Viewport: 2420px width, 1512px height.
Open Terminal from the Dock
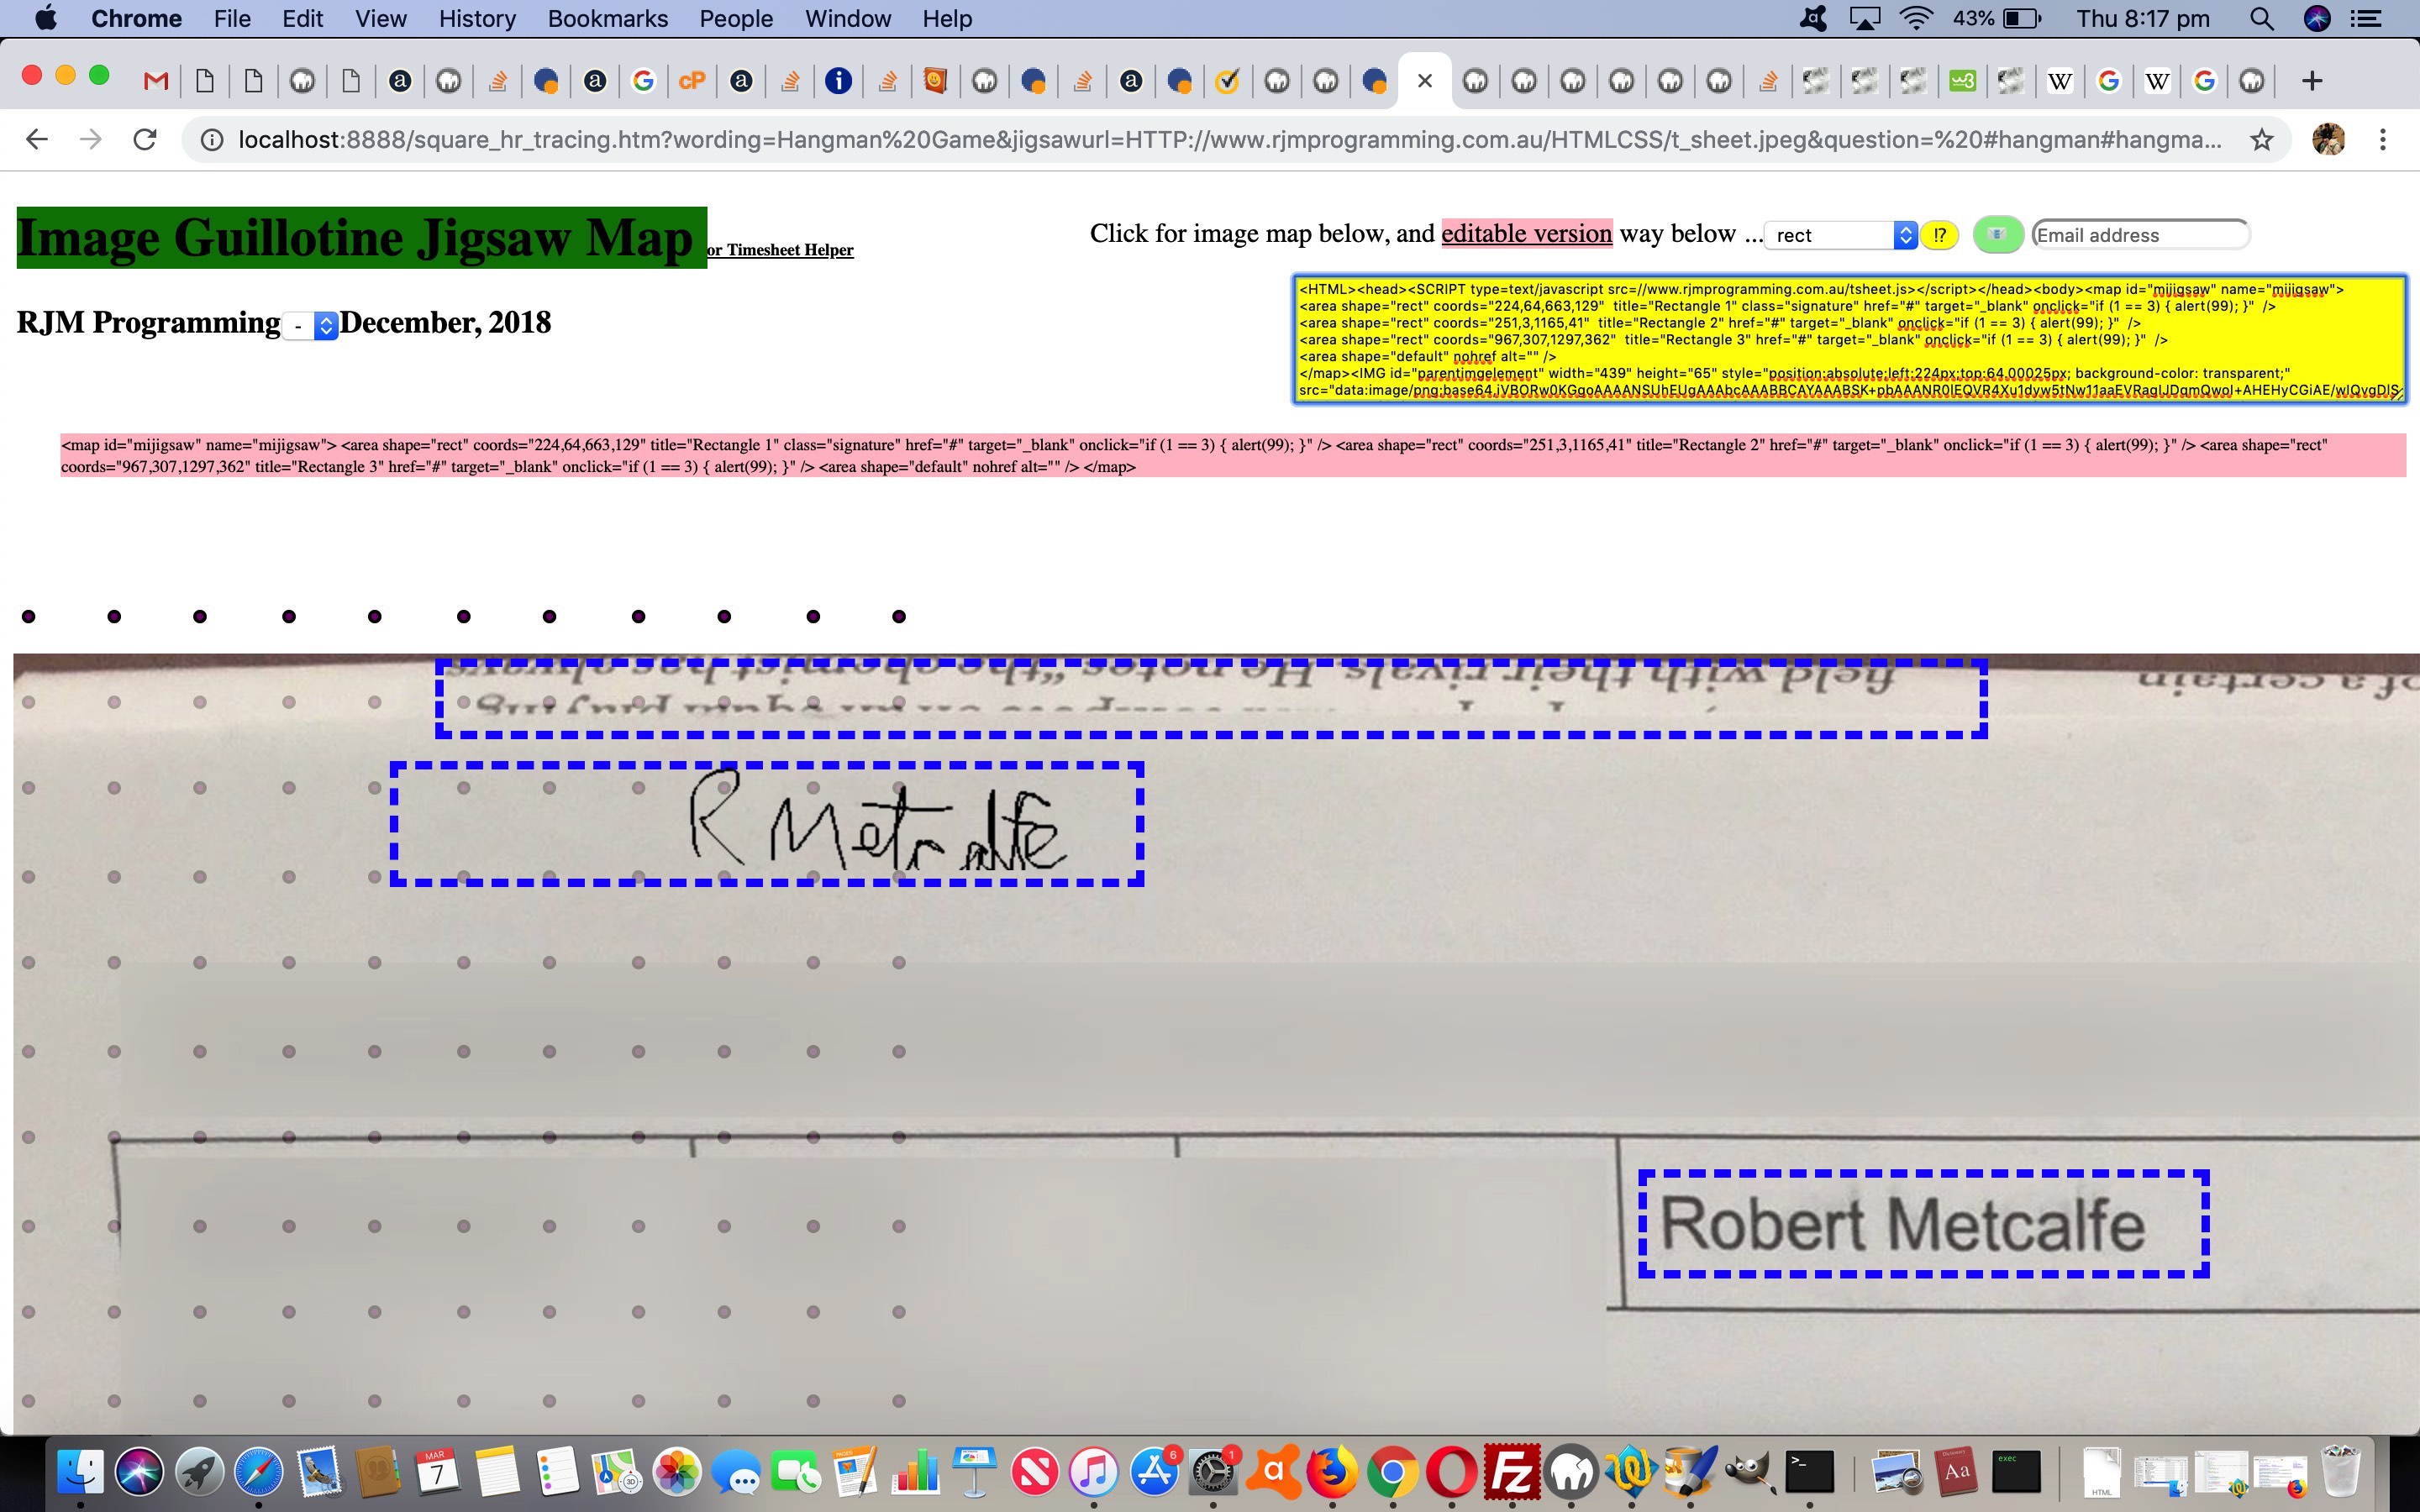pos(1810,1471)
